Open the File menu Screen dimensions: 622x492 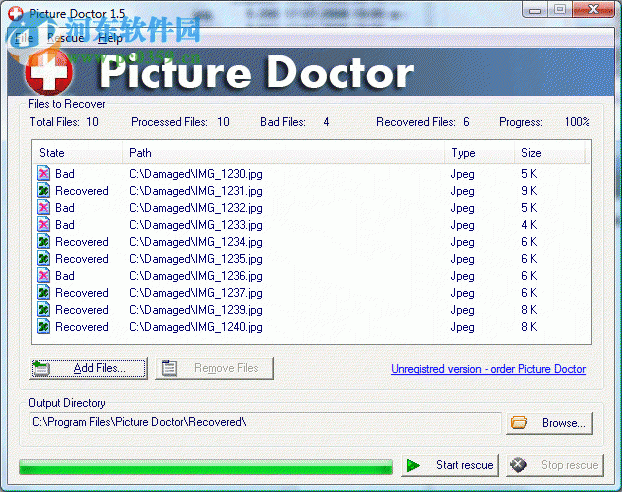click(24, 38)
